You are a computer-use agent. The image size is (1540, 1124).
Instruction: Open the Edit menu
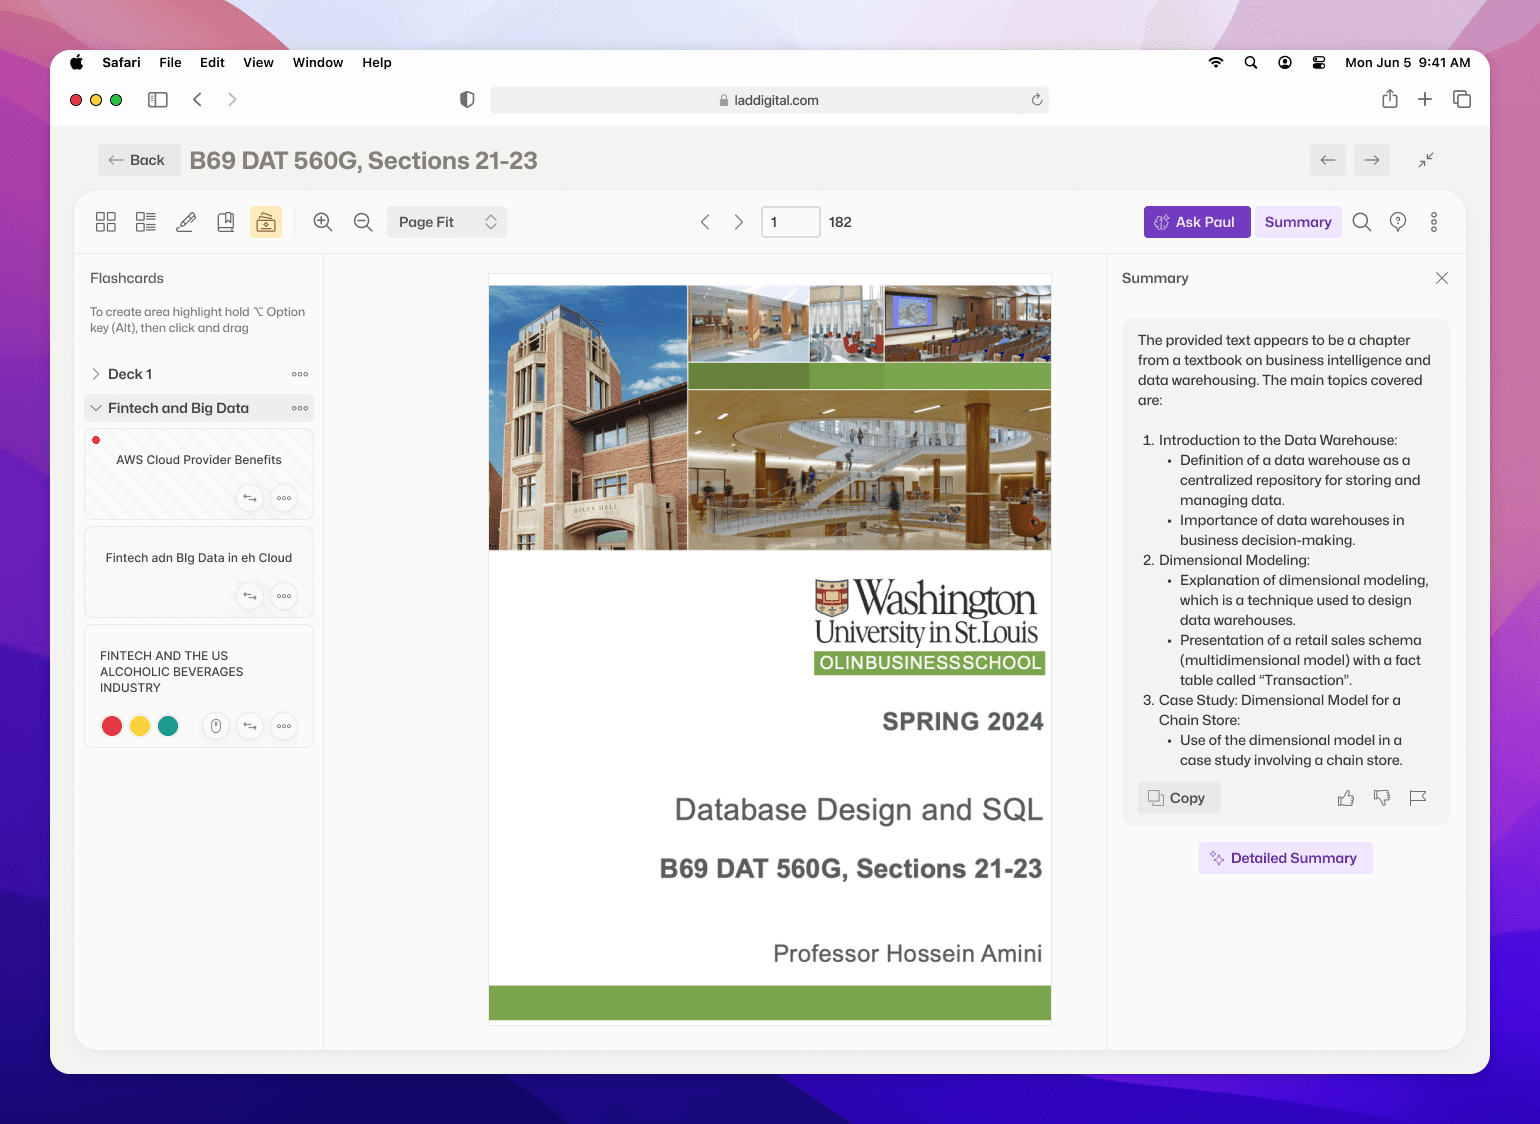click(x=212, y=62)
